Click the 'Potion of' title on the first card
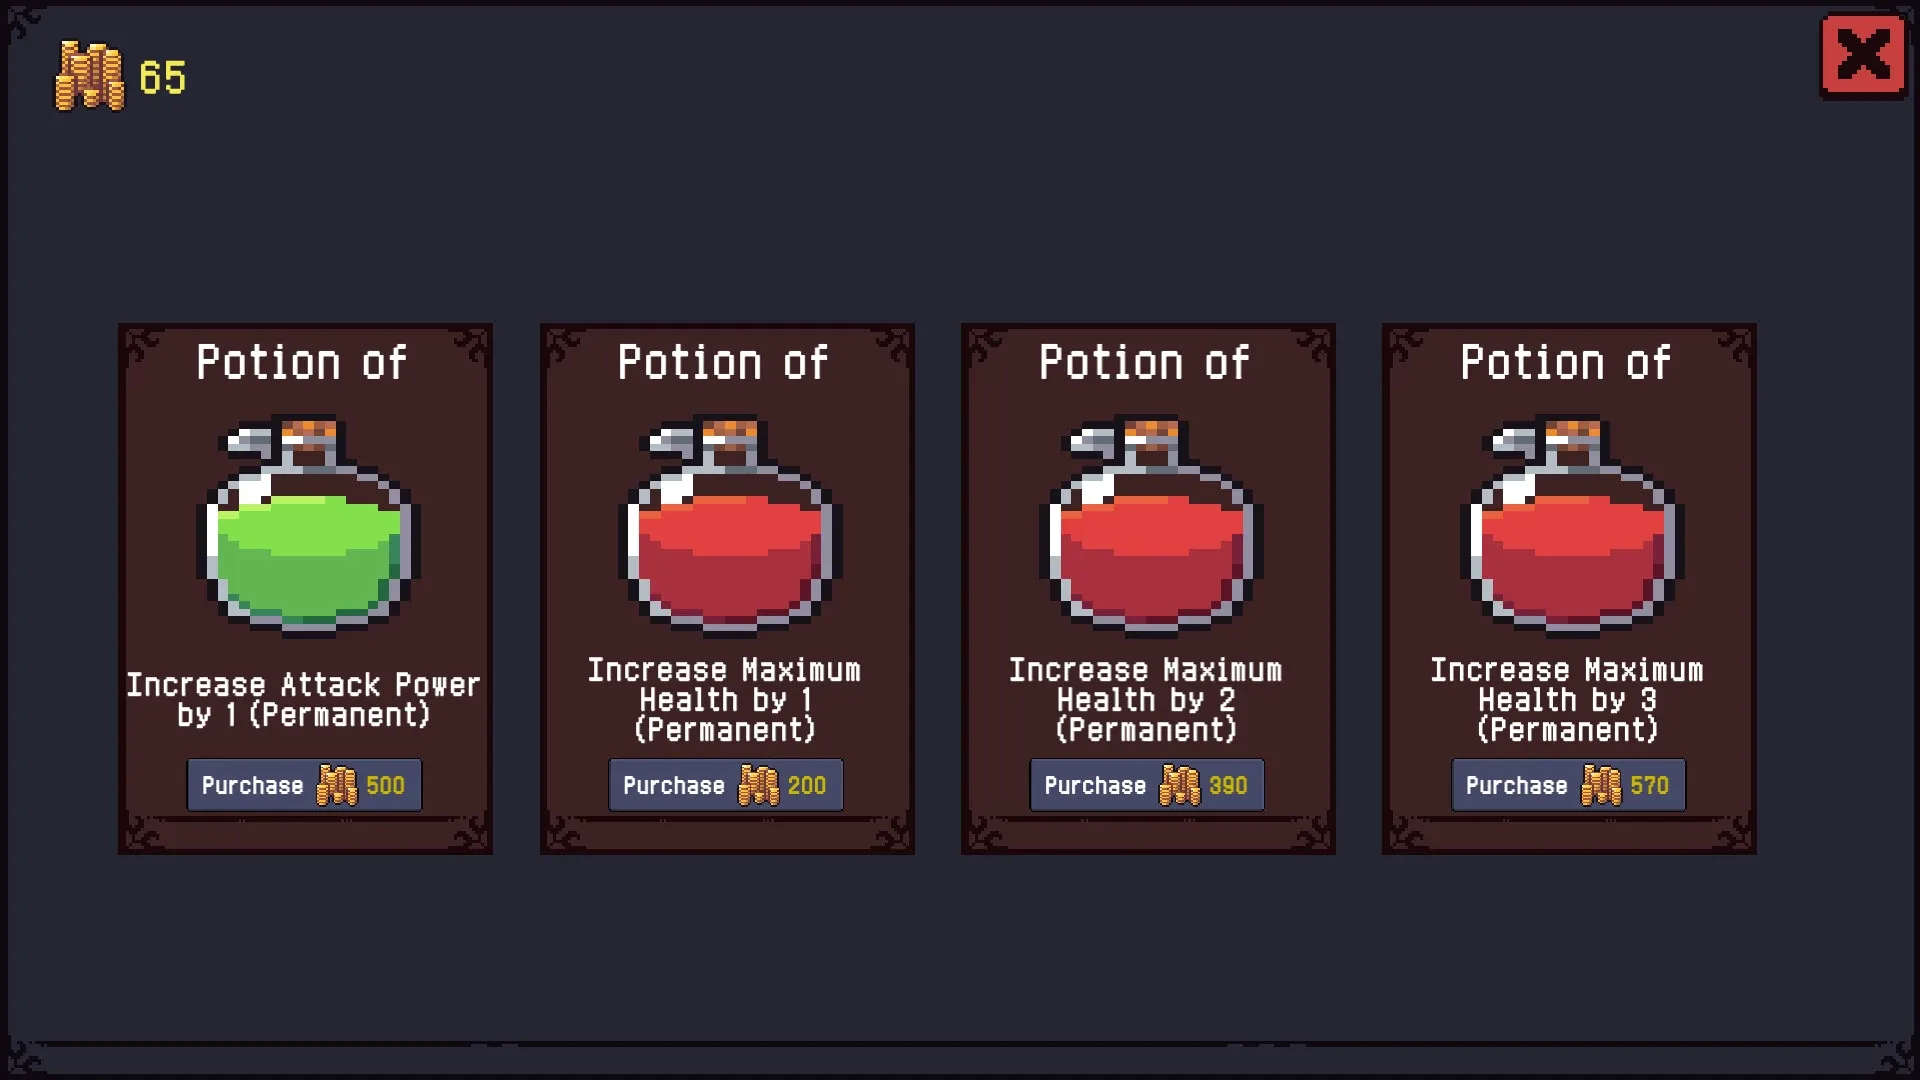1920x1080 pixels. 302,362
